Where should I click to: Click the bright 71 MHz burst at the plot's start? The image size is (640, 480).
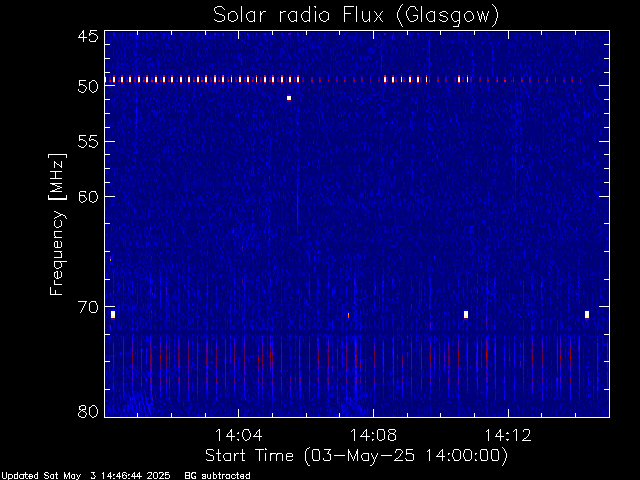point(113,314)
